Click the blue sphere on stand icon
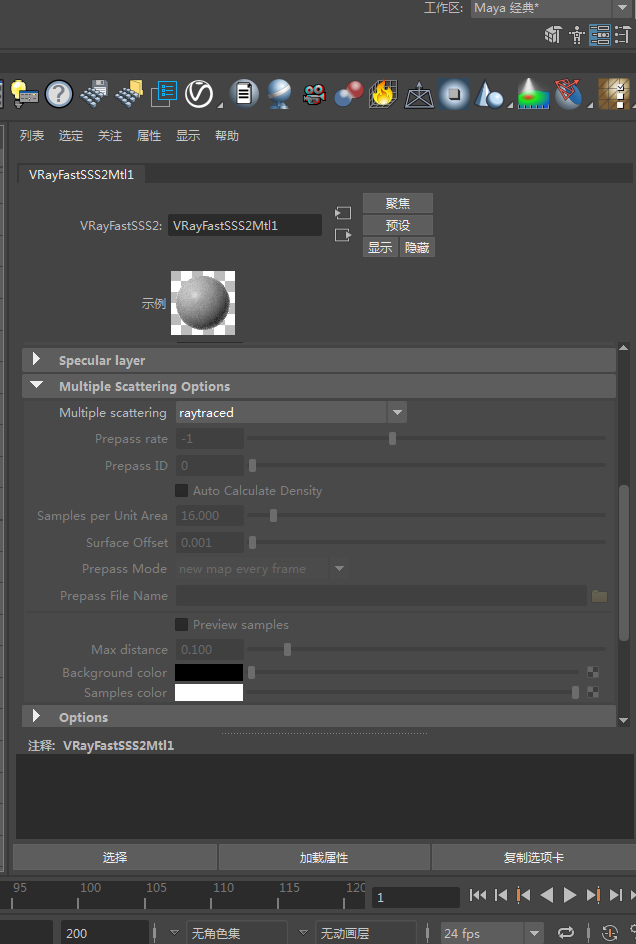Viewport: 636px width, 944px height. tap(279, 94)
